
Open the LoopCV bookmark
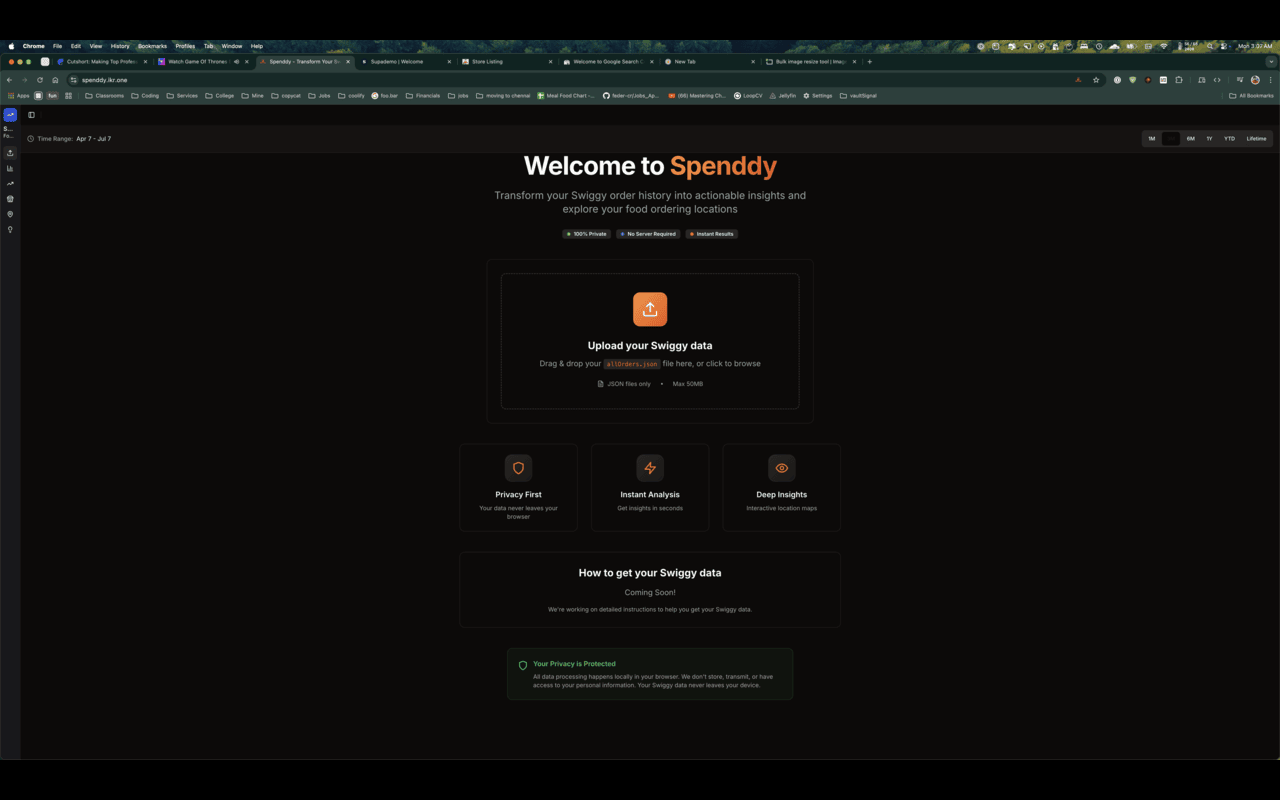coord(748,96)
